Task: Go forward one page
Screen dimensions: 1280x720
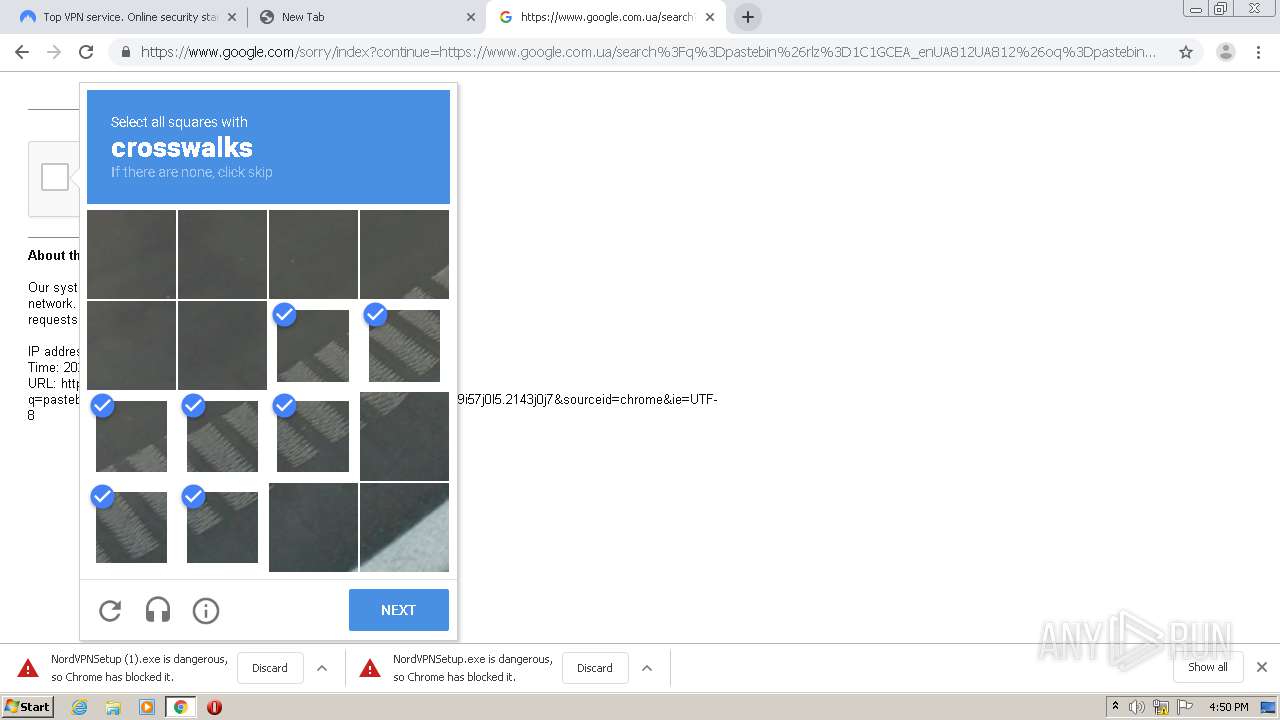Action: [x=54, y=52]
